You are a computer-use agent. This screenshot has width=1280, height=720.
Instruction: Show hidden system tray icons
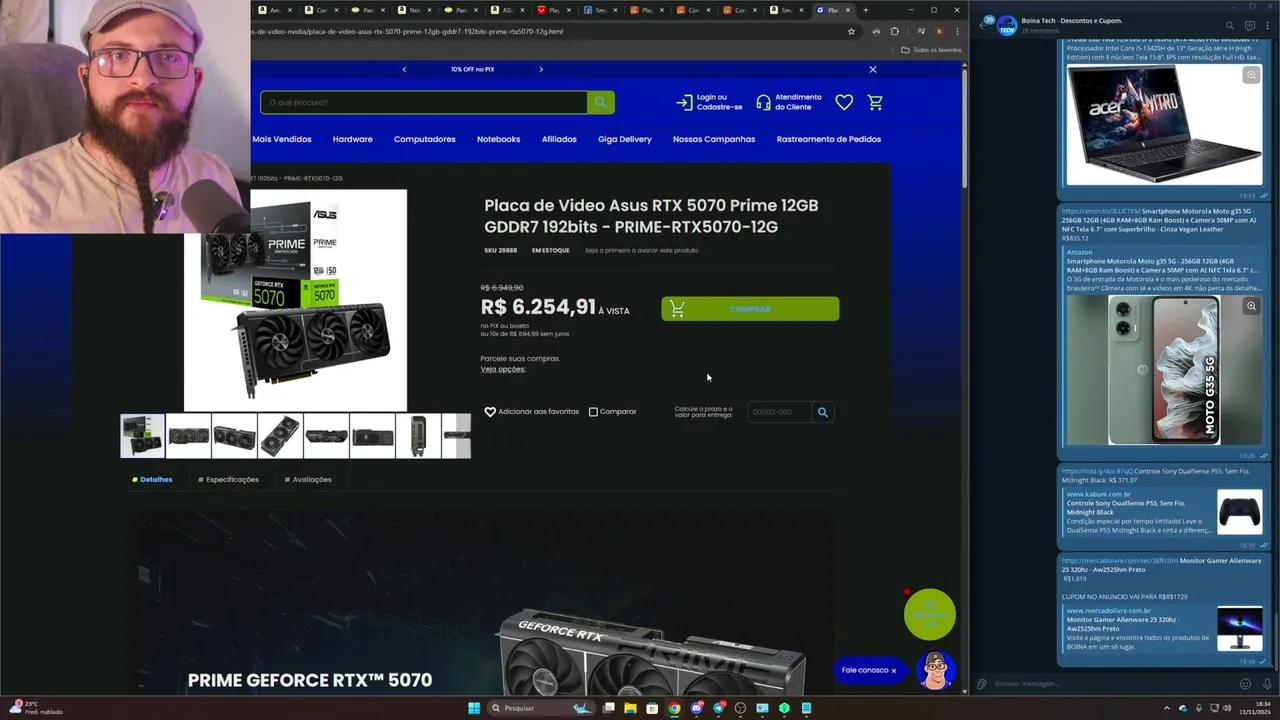click(x=1166, y=708)
